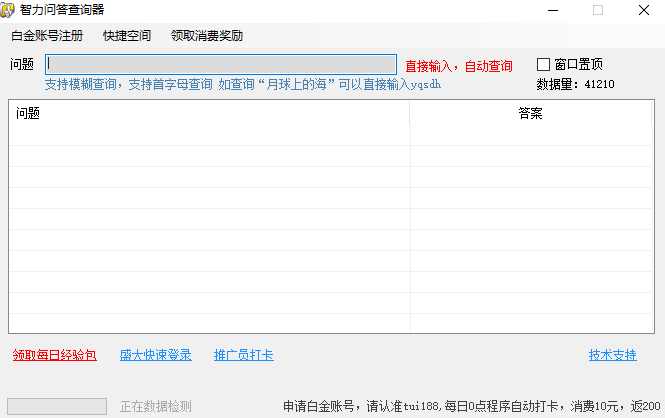Click the 问题 search input field
665x418 pixels.
[220, 65]
